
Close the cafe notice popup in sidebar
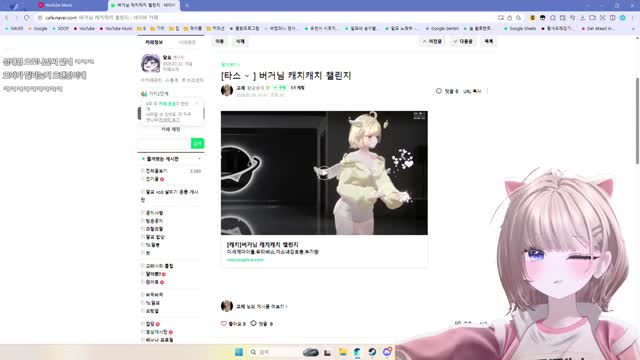point(197,104)
